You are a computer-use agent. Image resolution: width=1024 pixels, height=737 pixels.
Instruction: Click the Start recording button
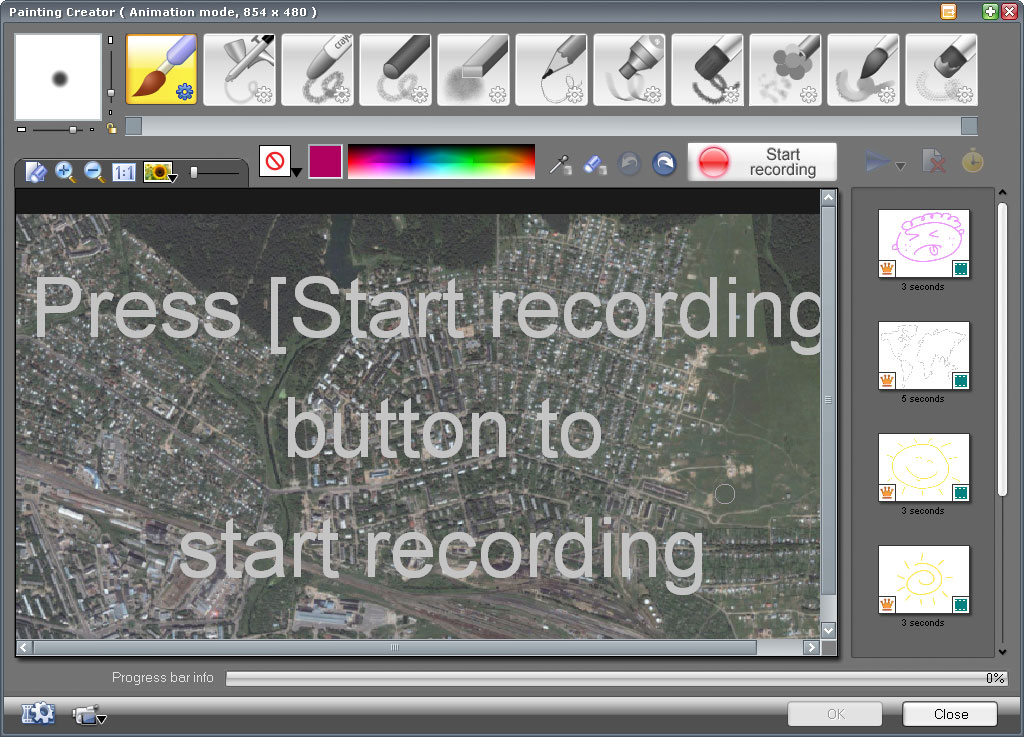coord(762,162)
